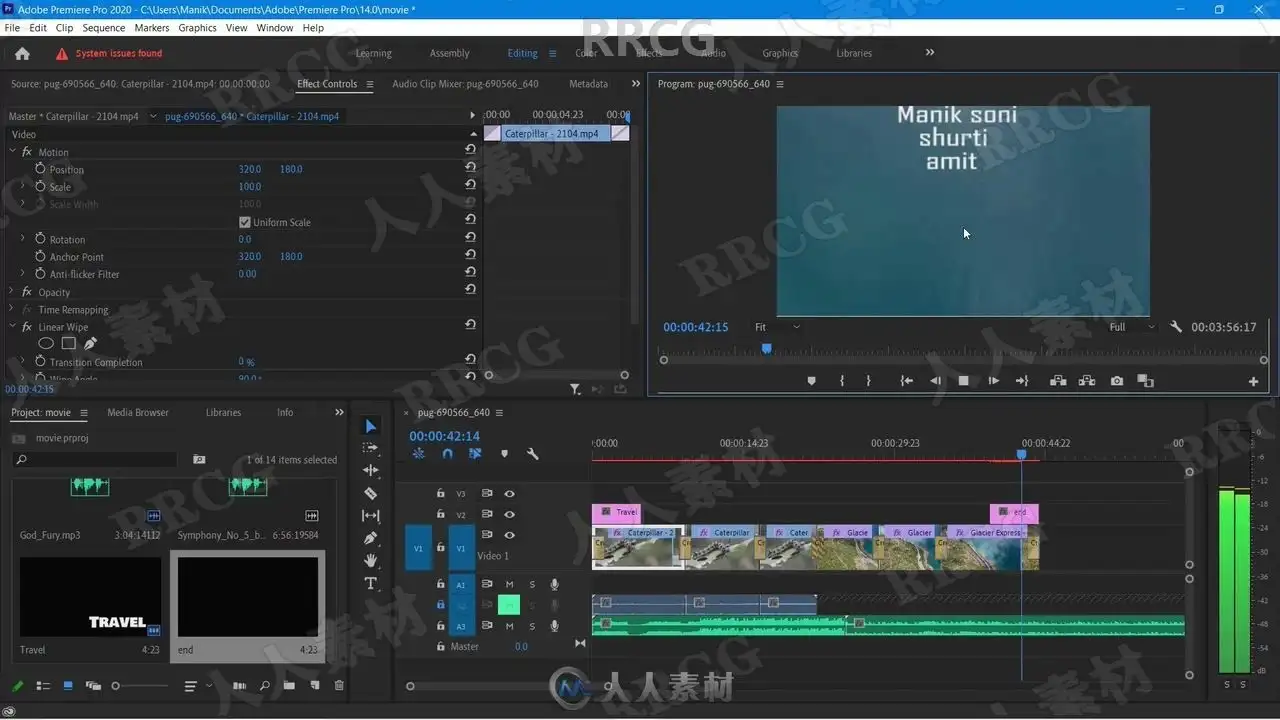Open the Program monitor Settings wrench
Image resolution: width=1280 pixels, height=720 pixels.
point(1176,327)
